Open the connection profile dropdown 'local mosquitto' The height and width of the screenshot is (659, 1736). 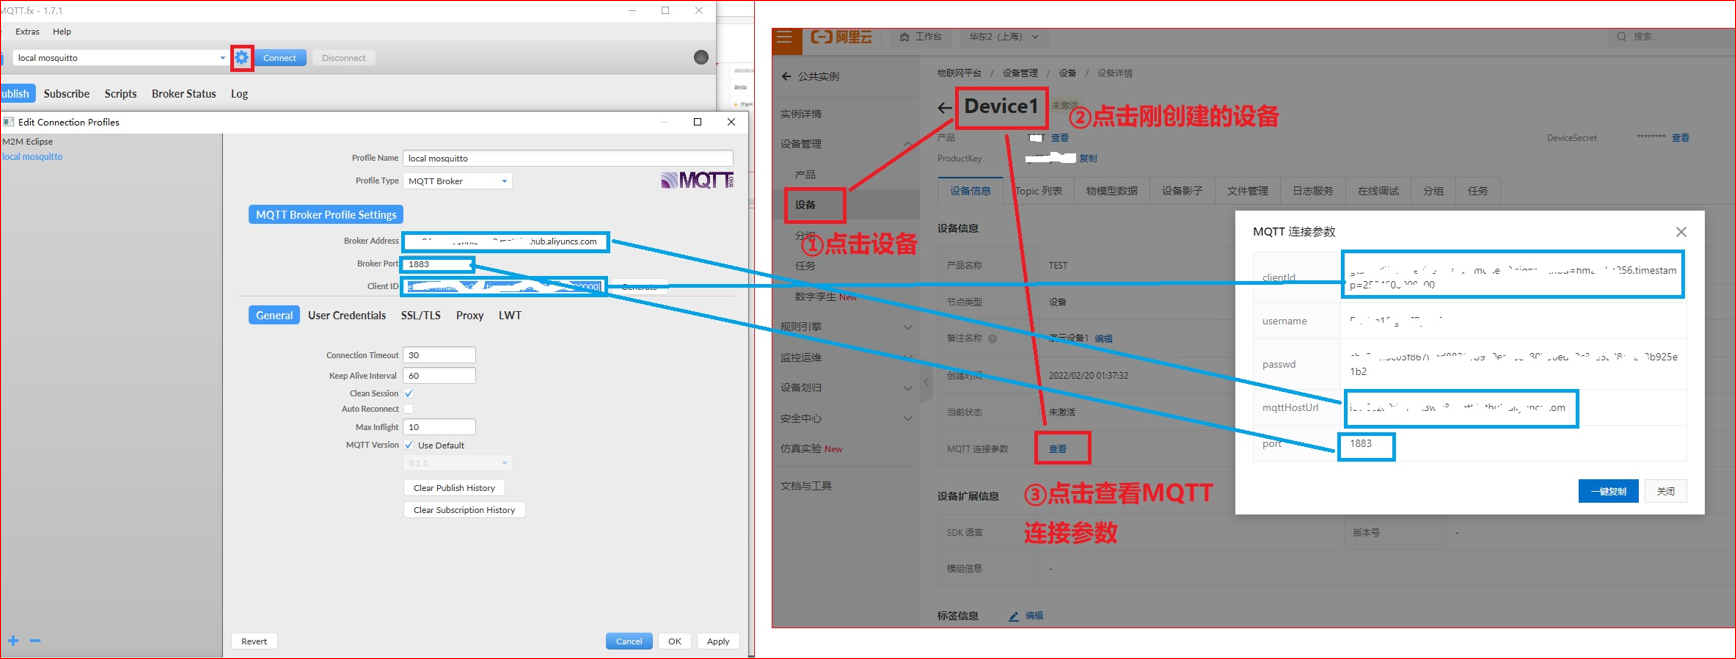[x=120, y=58]
